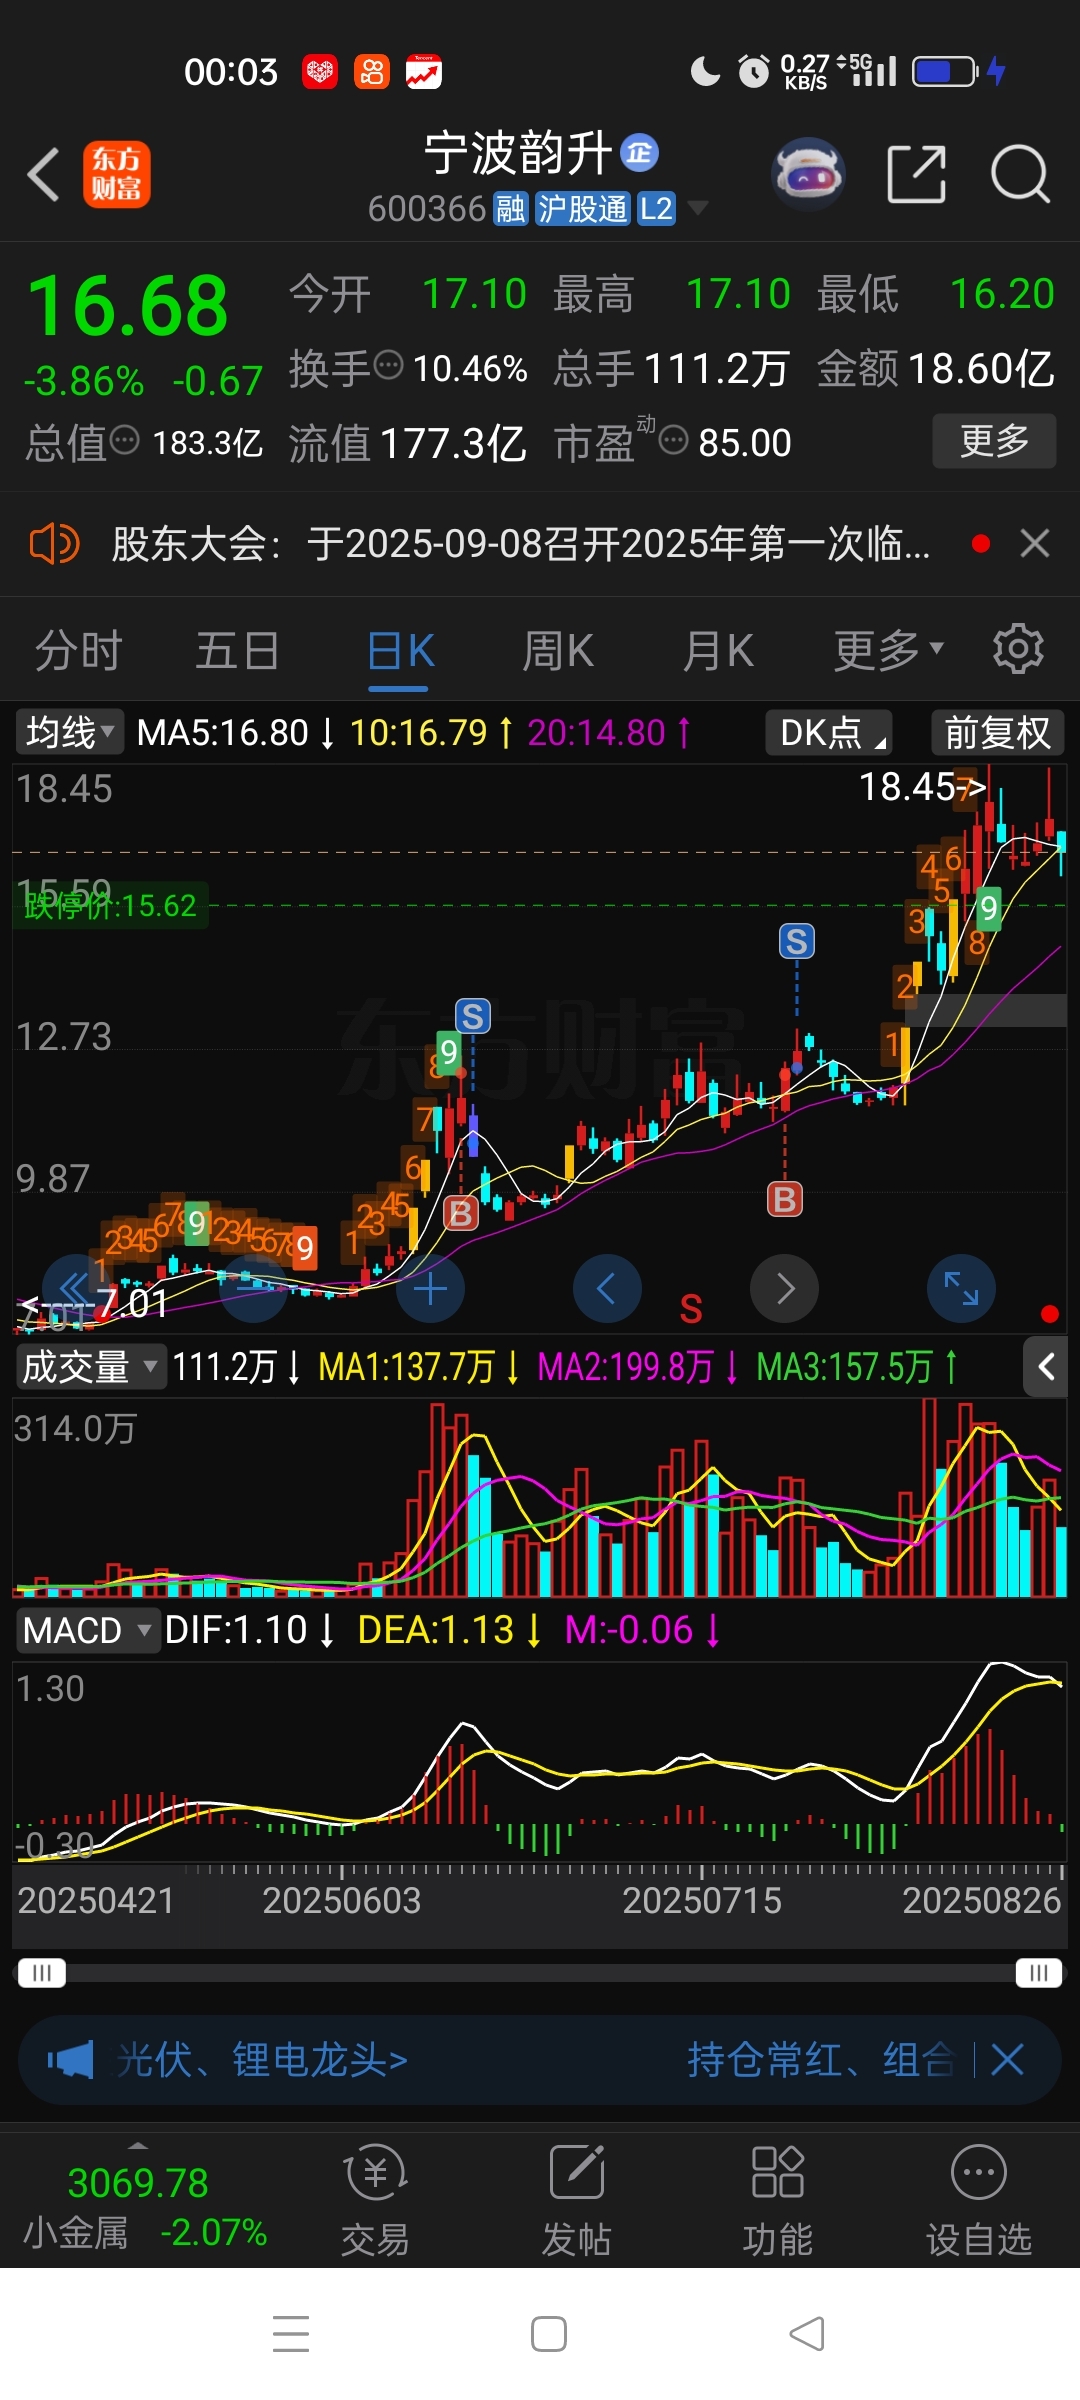Screen dimensions: 1080x2400
Task: Move chart right with the arrow button
Action: pos(784,1288)
